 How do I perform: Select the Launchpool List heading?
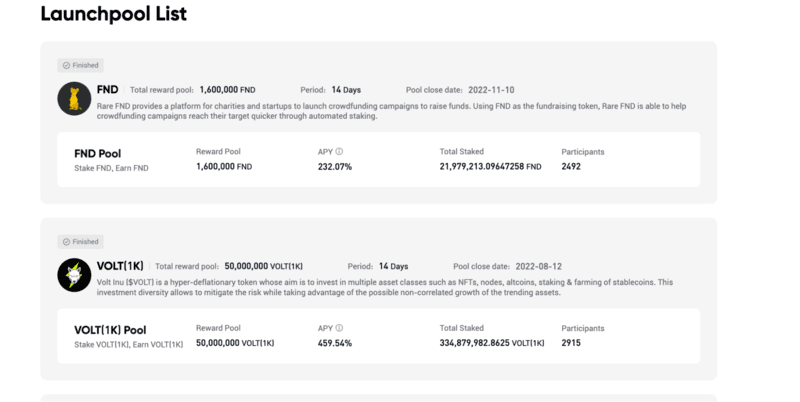[114, 14]
